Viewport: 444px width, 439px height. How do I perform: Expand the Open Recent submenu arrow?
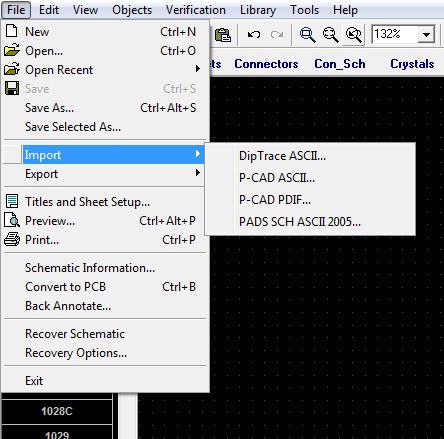click(x=198, y=69)
